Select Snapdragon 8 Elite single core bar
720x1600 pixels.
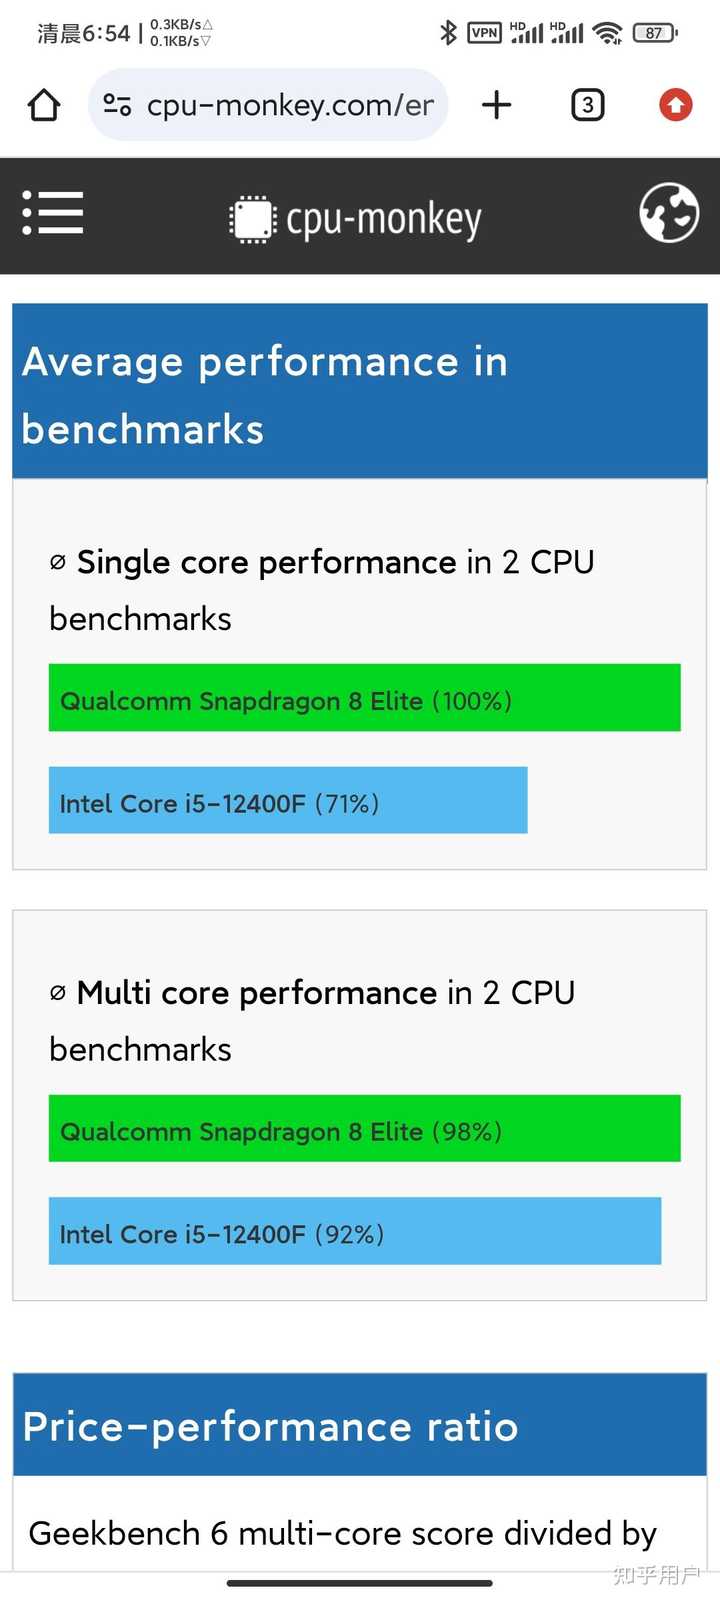tap(365, 698)
